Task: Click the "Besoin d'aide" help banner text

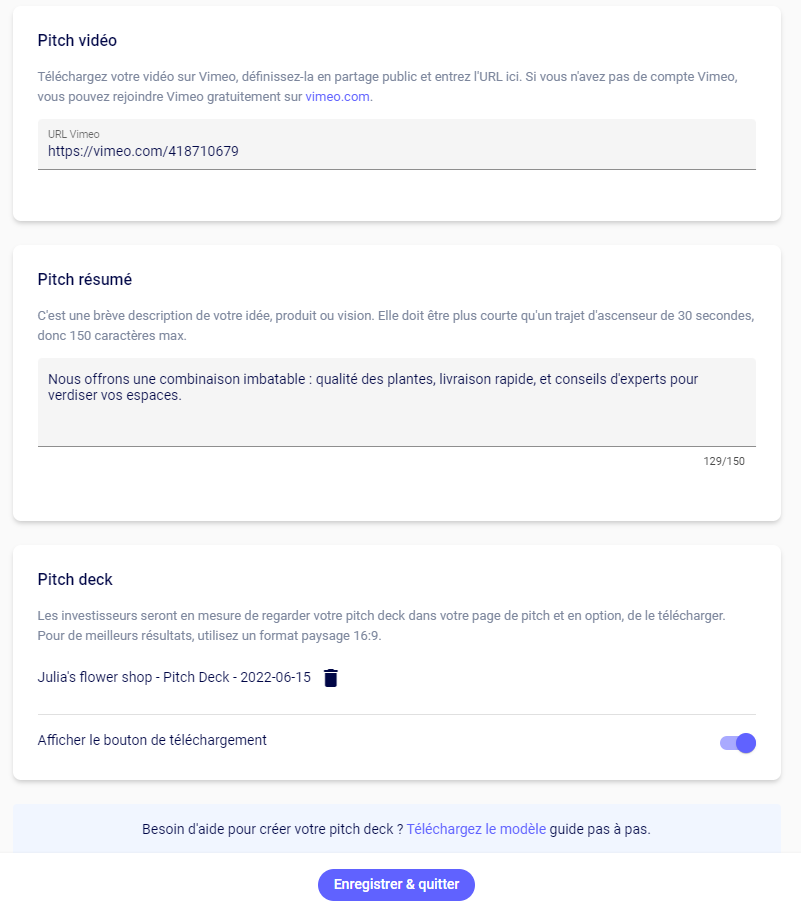Action: pos(272,829)
